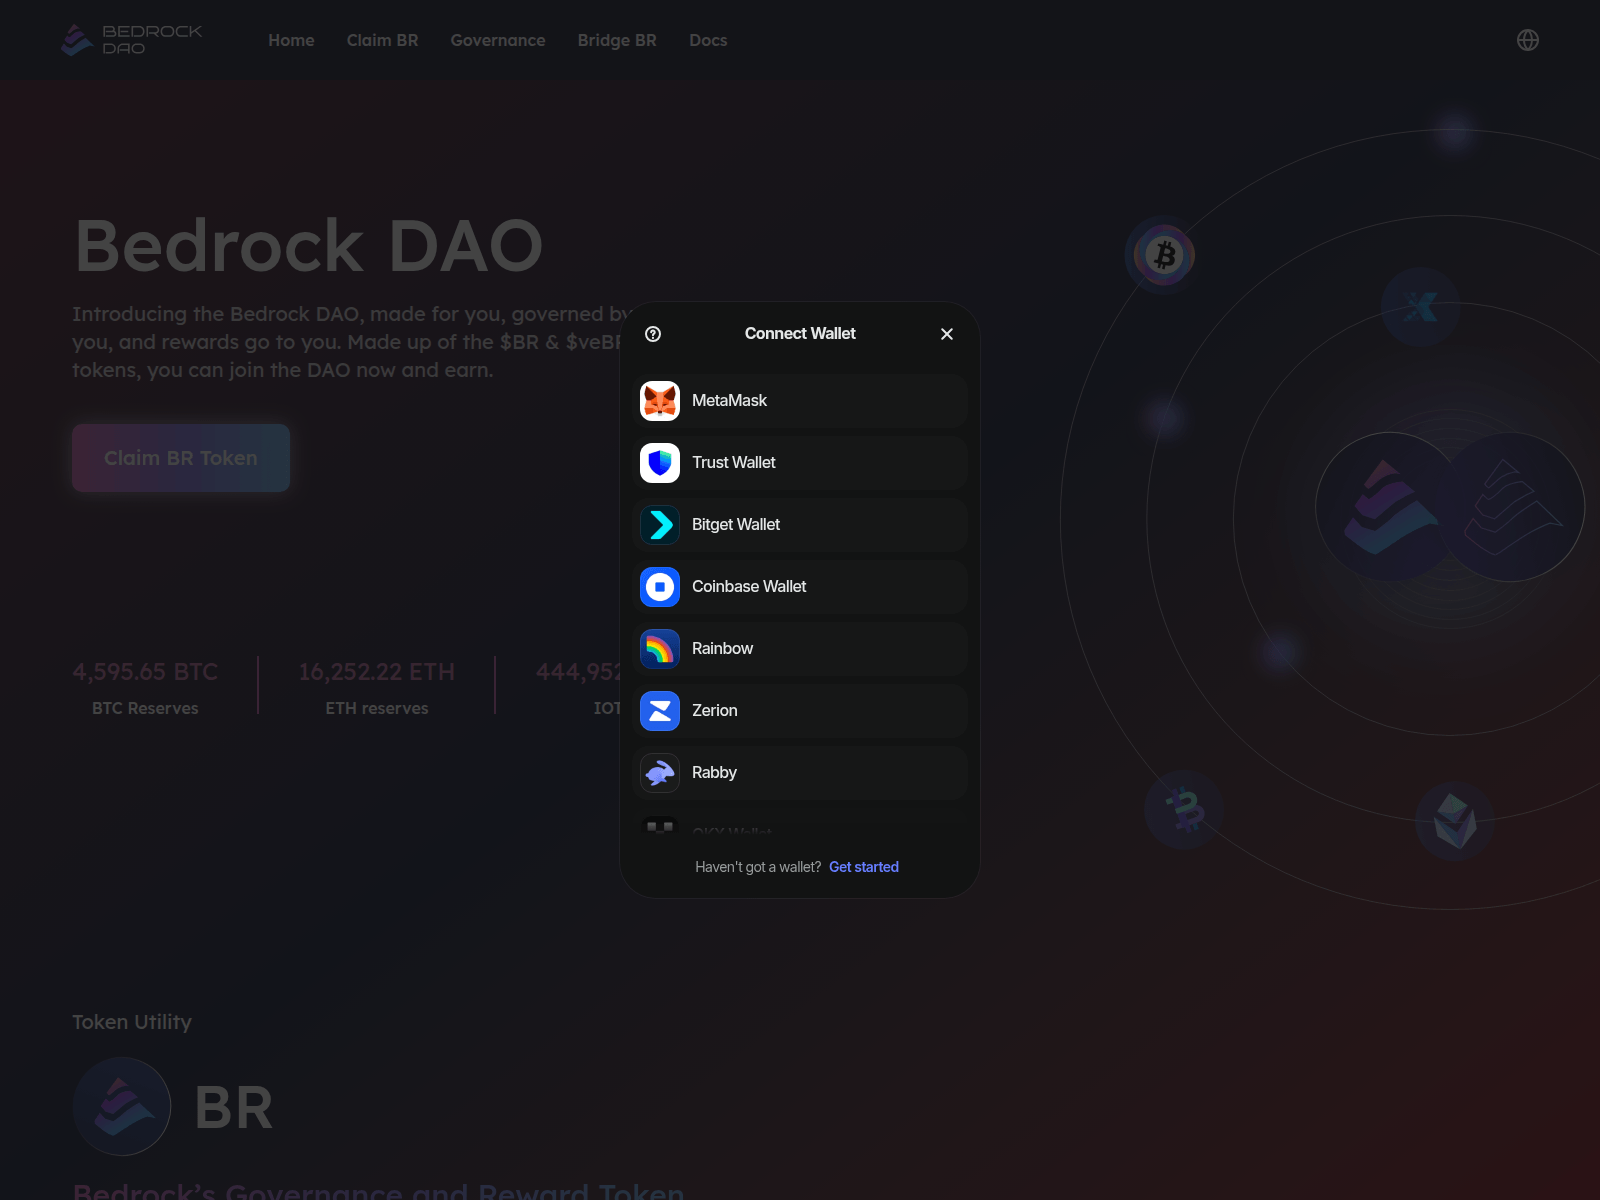Screen dimensions: 1600x1200
Task: Click the Bedrock DAO logo
Action: coord(132,40)
